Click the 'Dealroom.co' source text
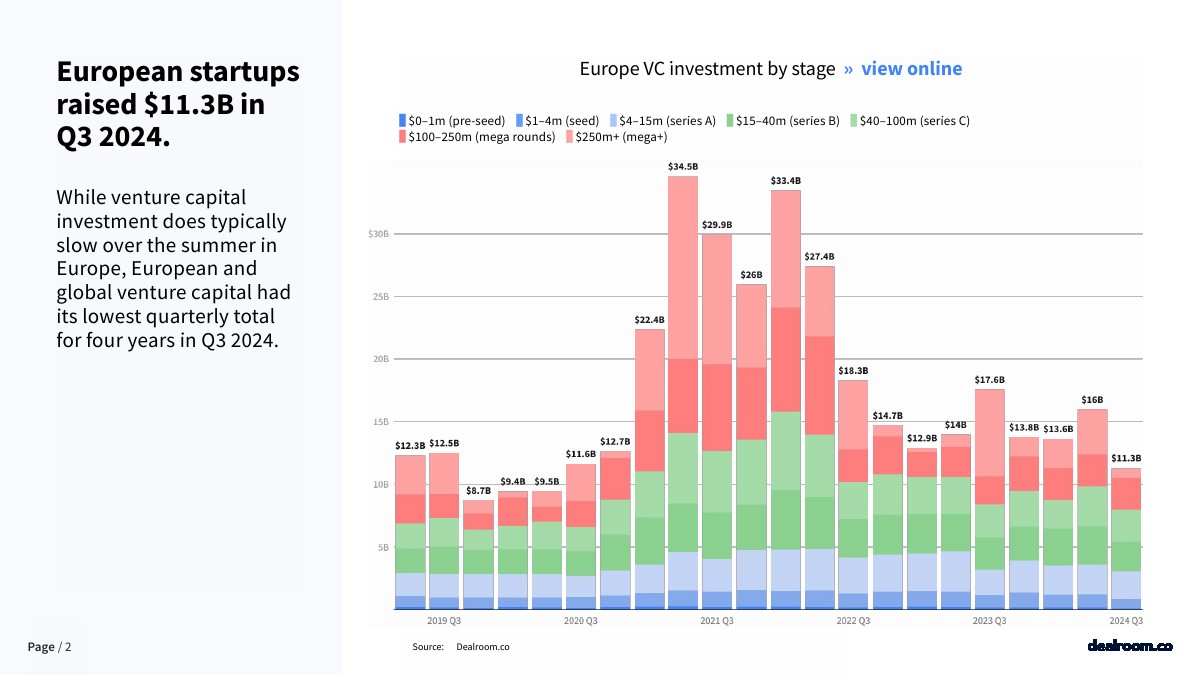The image size is (1200, 675). coord(482,647)
